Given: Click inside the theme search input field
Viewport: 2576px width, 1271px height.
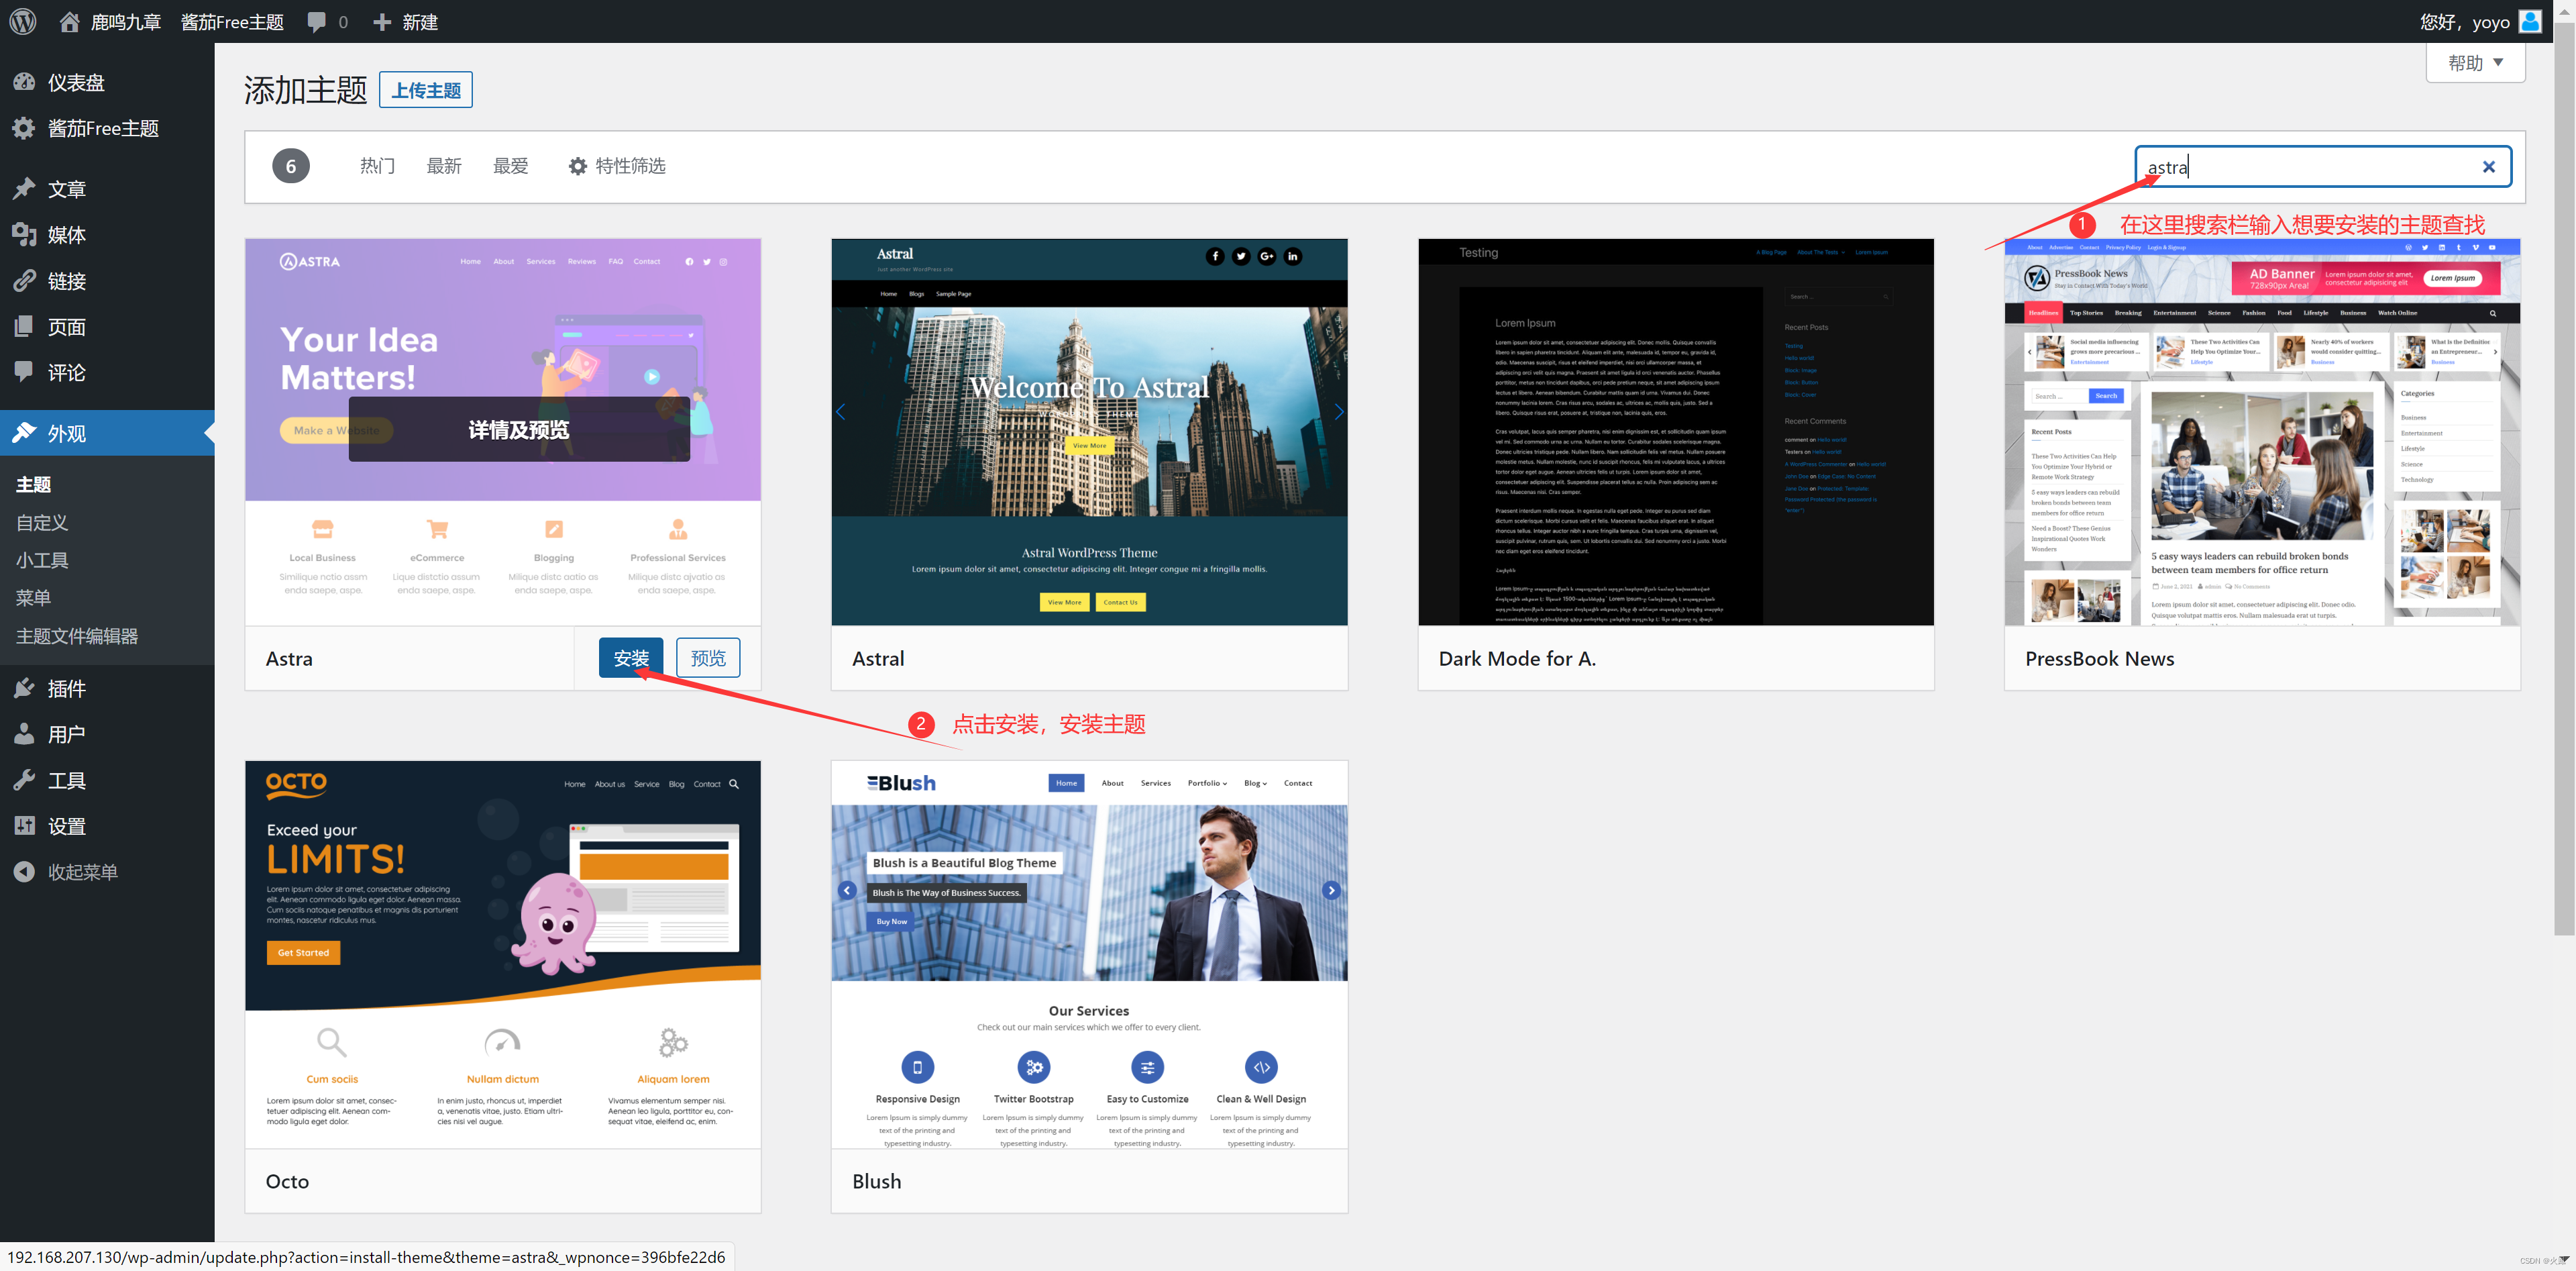Looking at the screenshot, I should [x=2300, y=164].
